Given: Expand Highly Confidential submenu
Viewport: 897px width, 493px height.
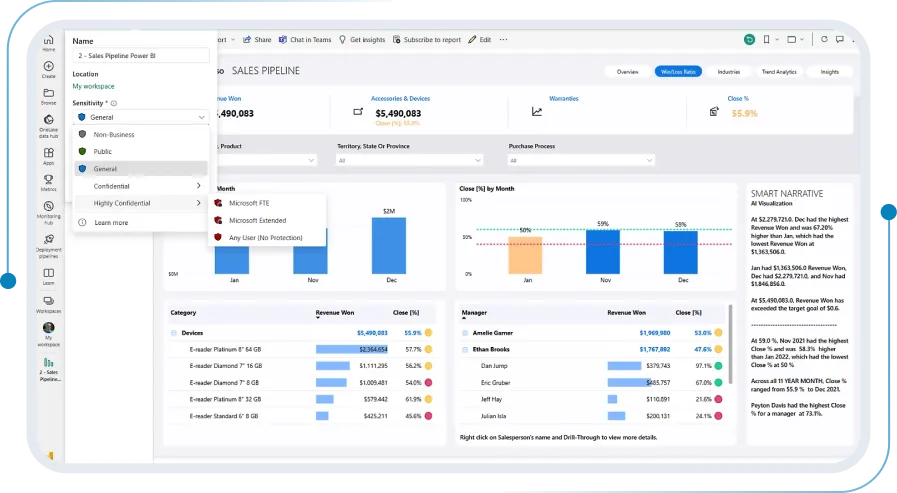Looking at the screenshot, I should pyautogui.click(x=141, y=203).
